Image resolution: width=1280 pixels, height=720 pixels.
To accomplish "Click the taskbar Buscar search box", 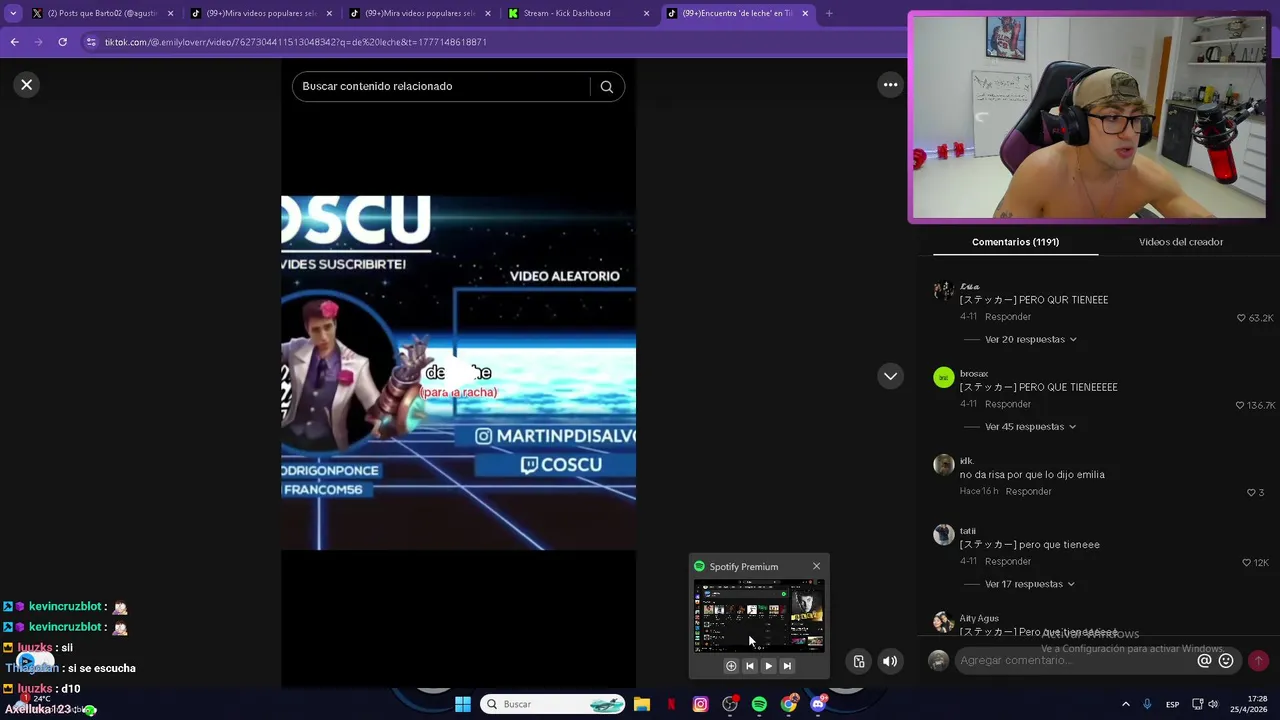I will click(x=552, y=704).
